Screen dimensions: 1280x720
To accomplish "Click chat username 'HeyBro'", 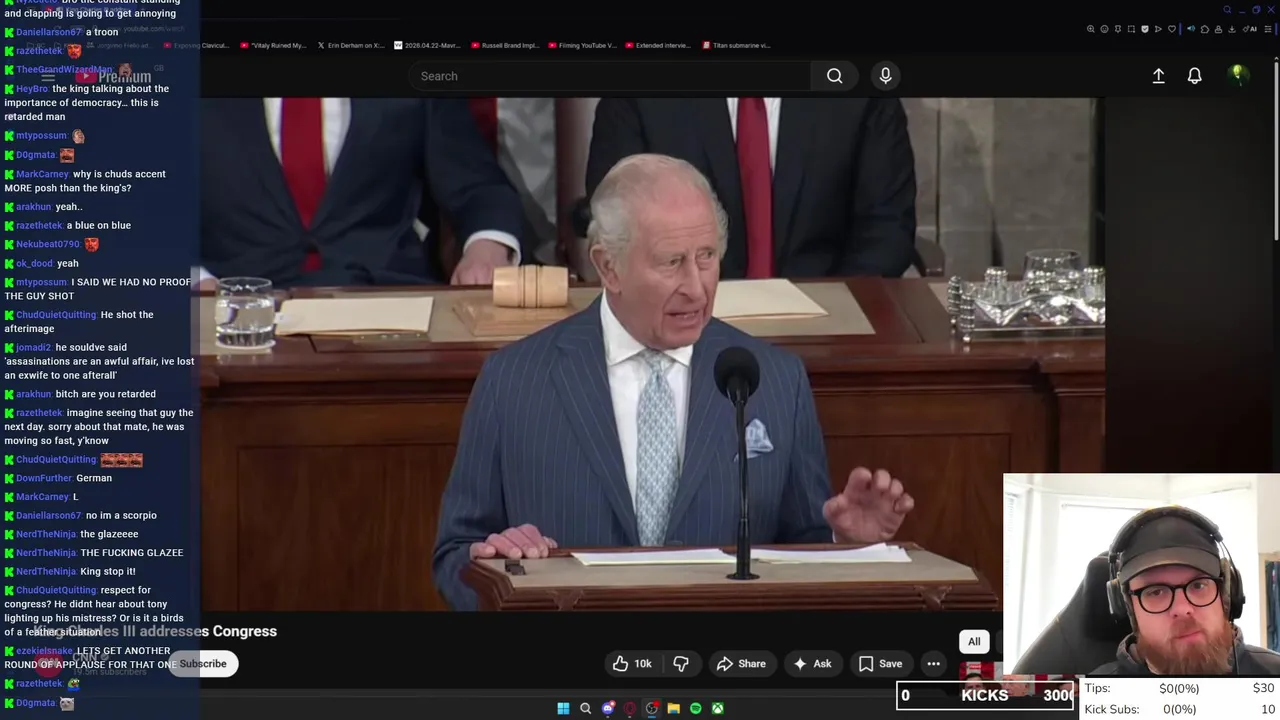I will click(x=32, y=89).
